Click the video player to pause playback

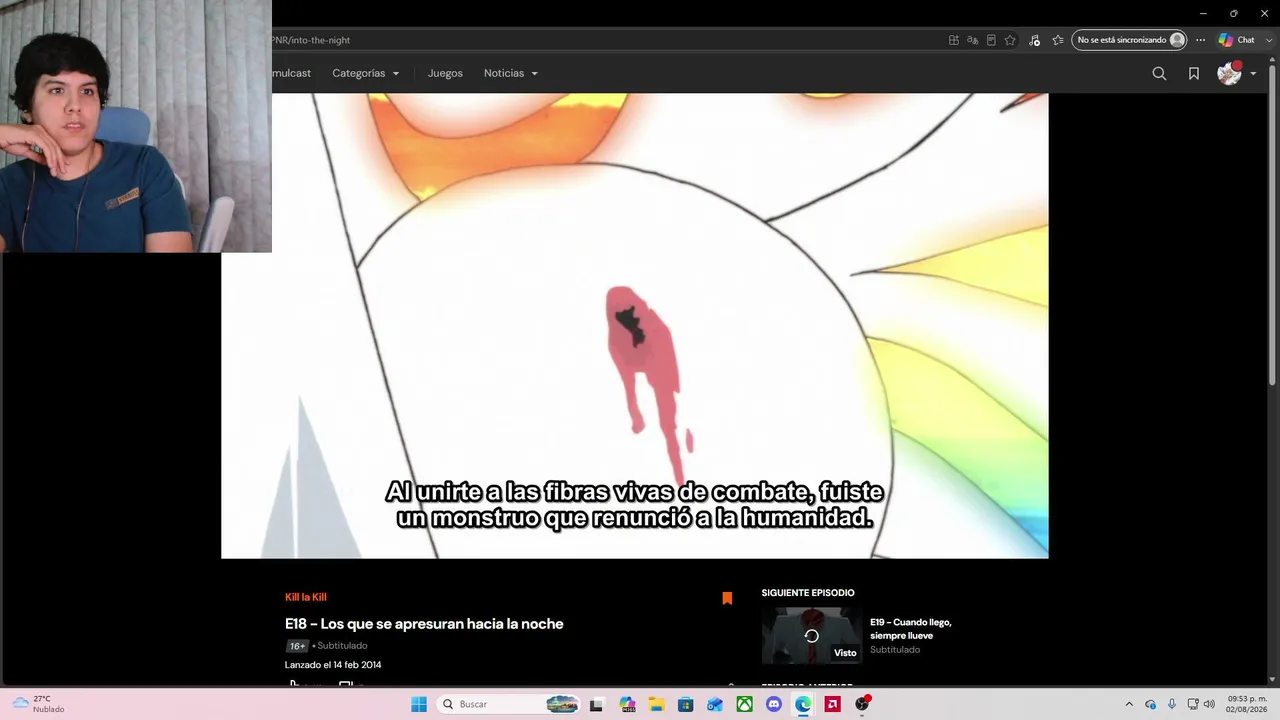click(635, 326)
